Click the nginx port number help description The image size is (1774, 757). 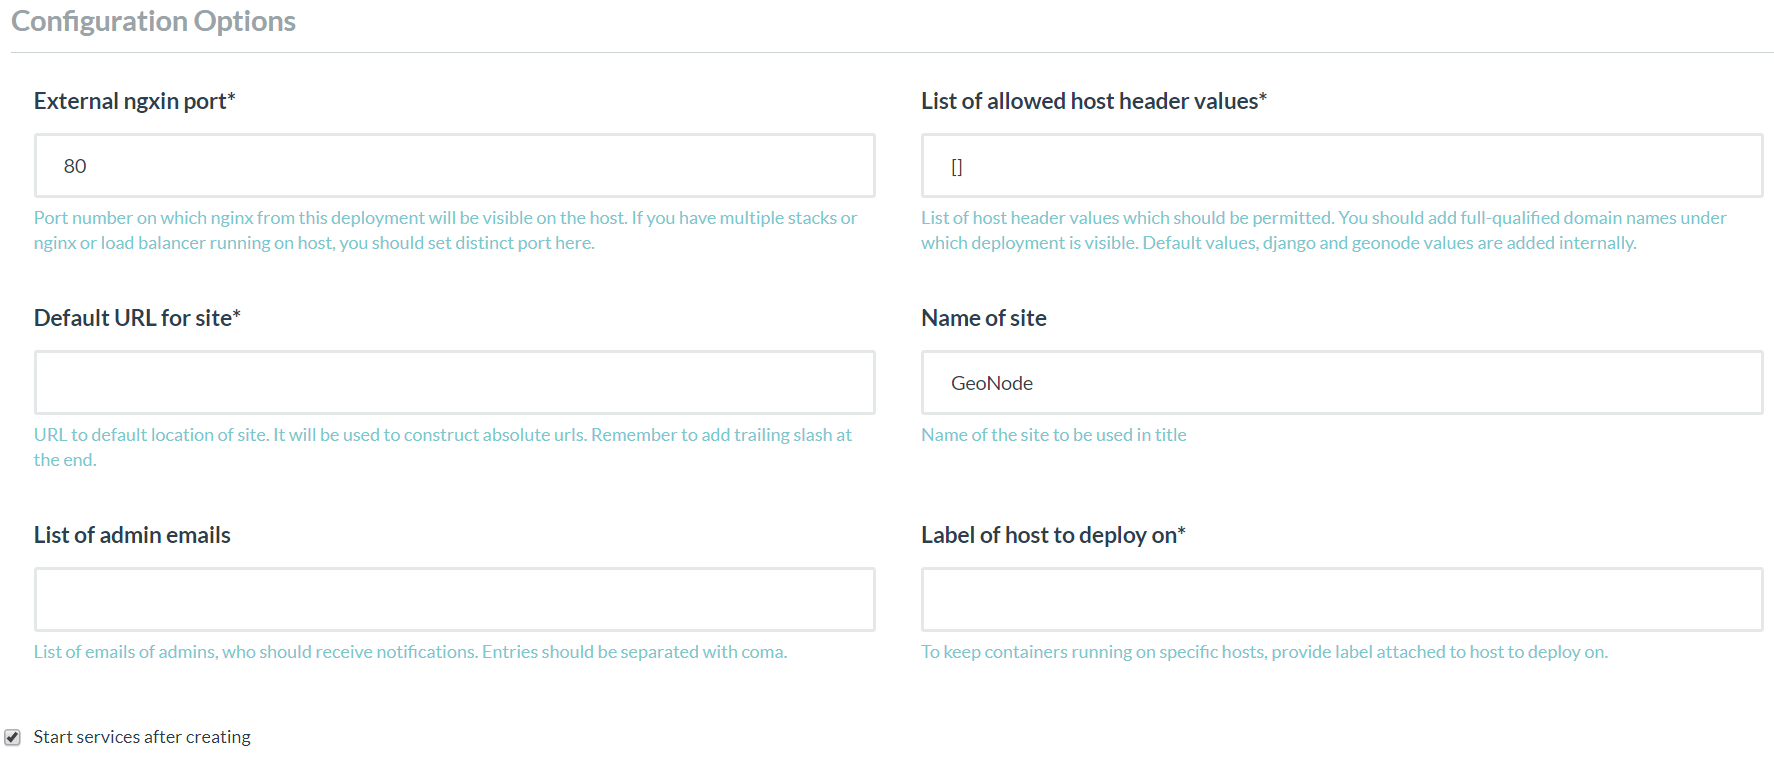pos(445,230)
